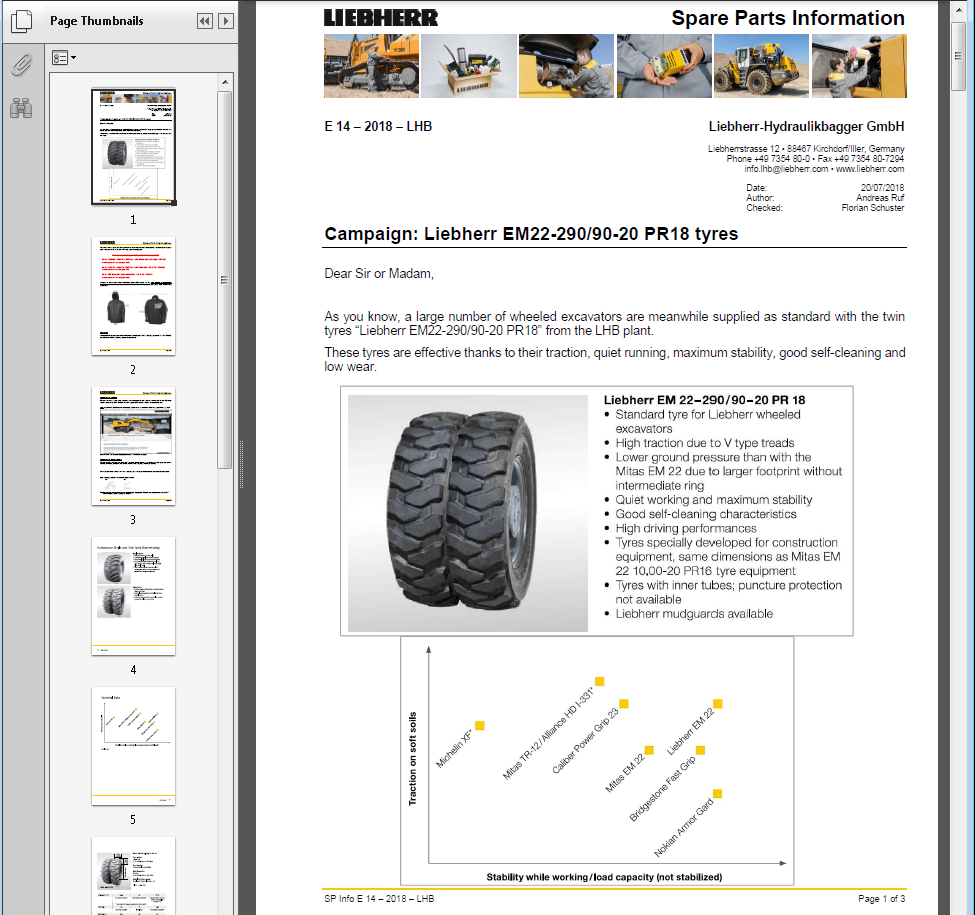
Task: Click the right arrow button beside Page Thumbnails
Action: coord(226,21)
